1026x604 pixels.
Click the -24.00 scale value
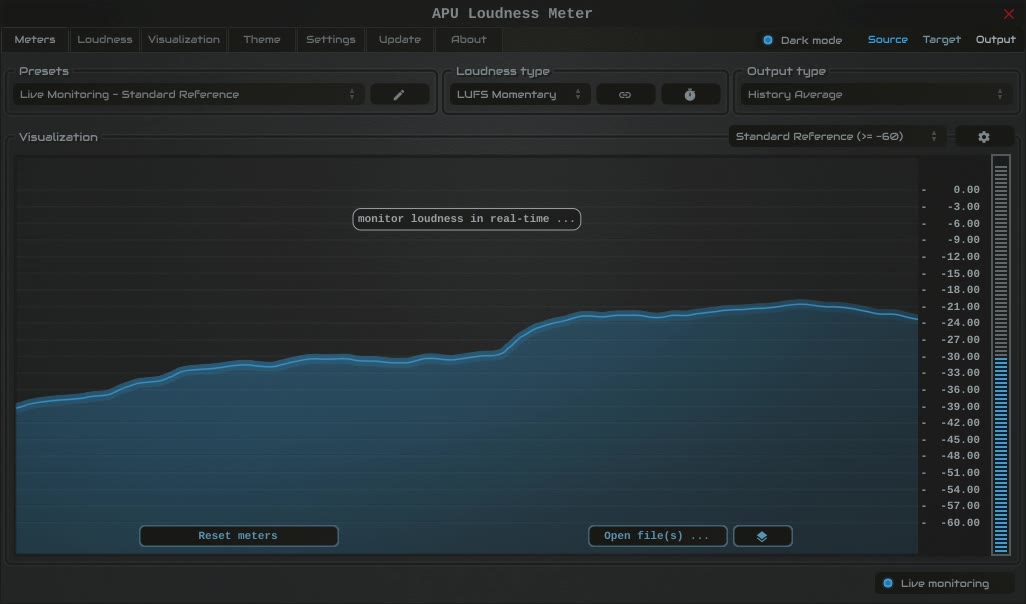[x=961, y=323]
